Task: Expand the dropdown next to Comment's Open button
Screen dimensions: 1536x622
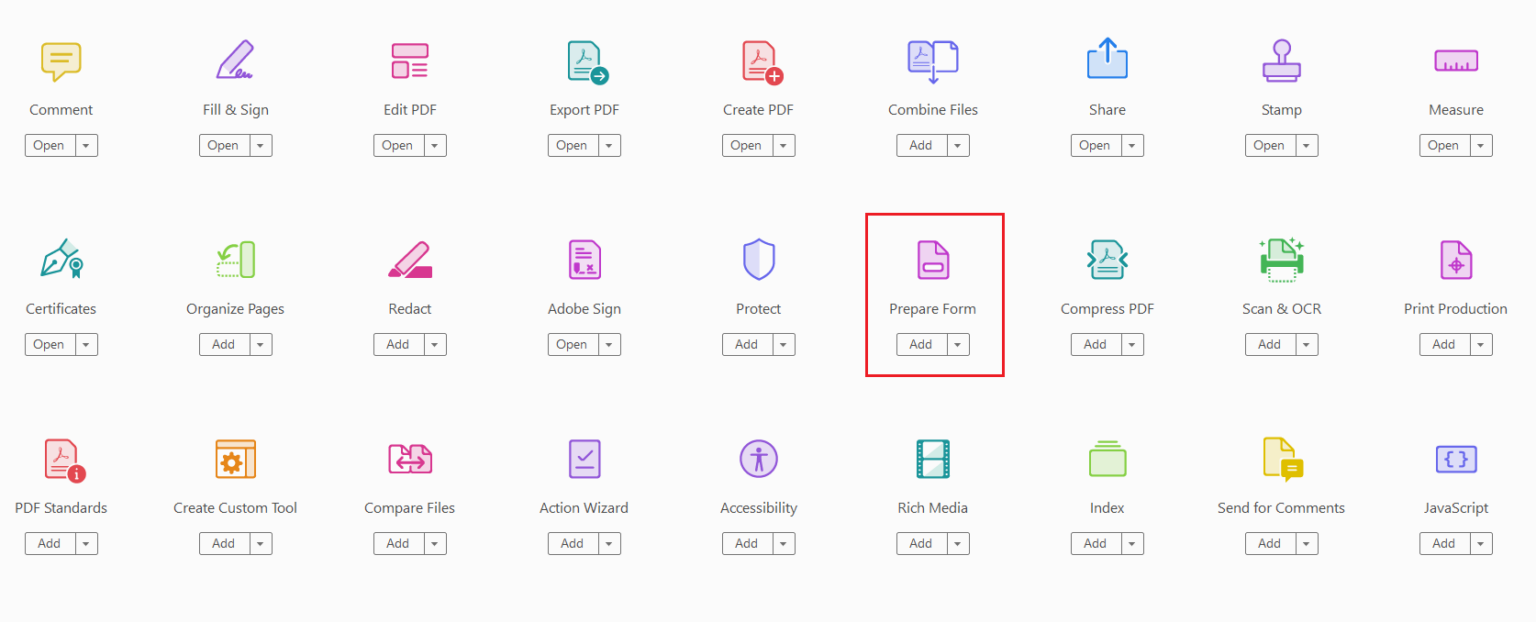Action: [x=87, y=145]
